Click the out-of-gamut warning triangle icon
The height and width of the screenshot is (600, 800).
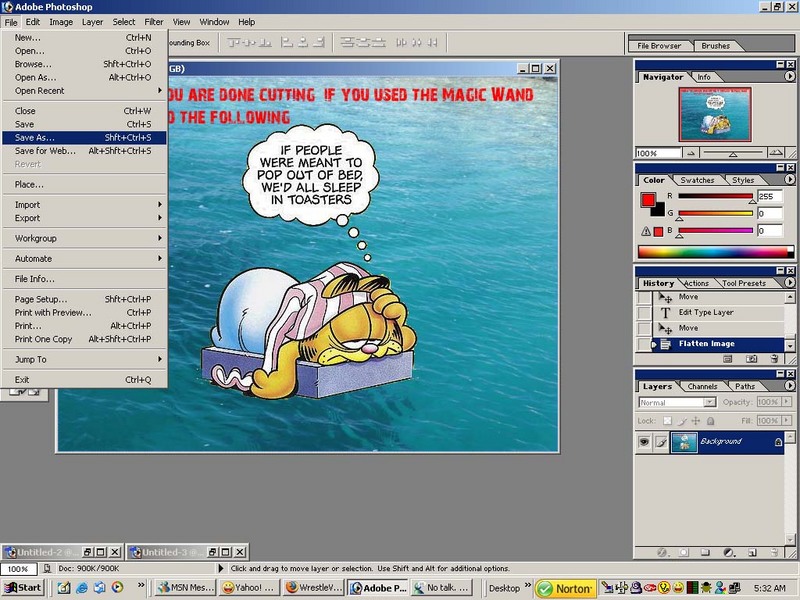646,232
